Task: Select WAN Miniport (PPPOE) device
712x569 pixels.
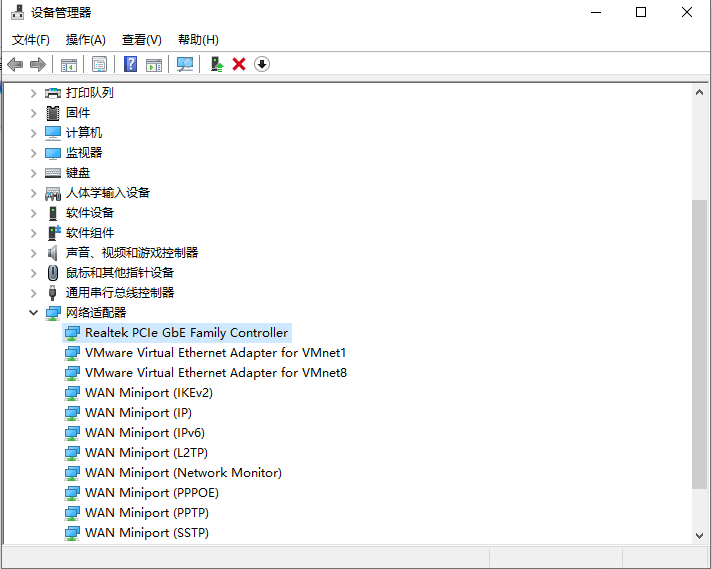Action: (x=151, y=493)
